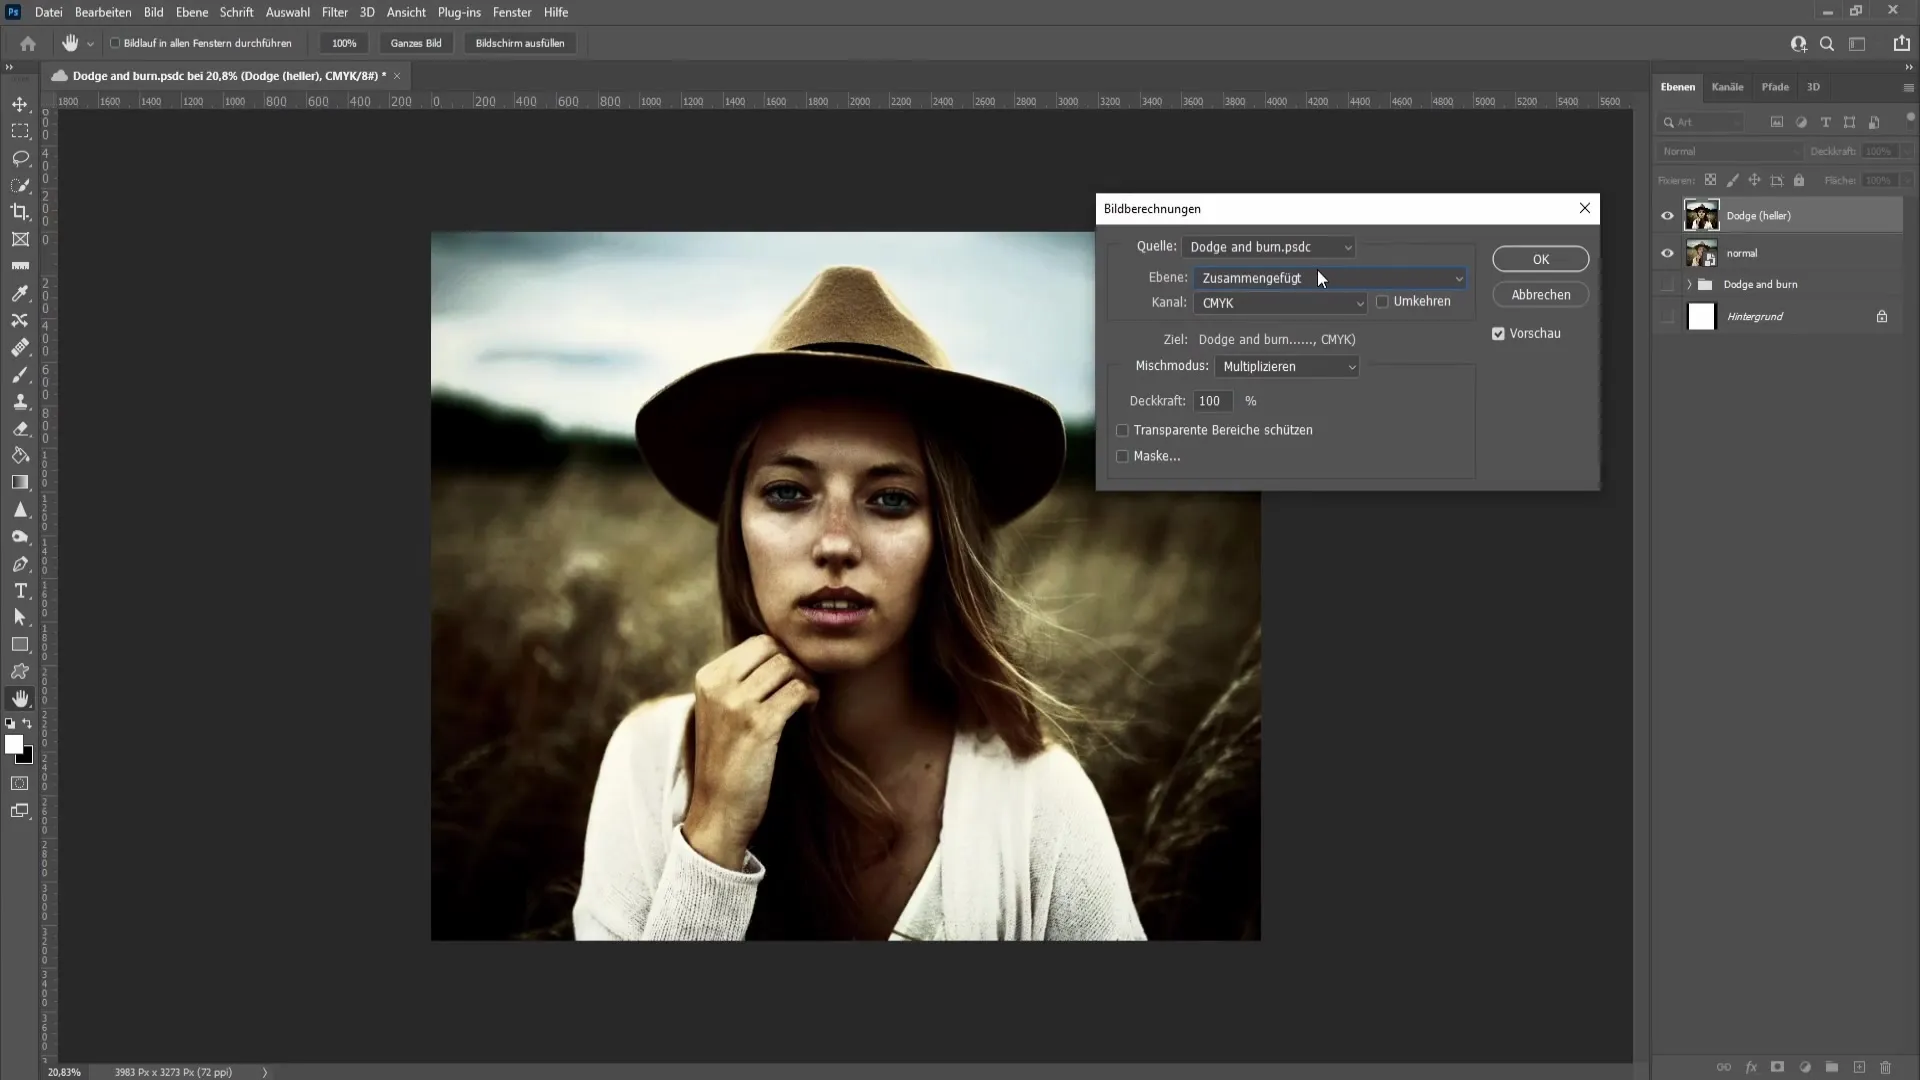Open the Bild menu in menu bar
Image resolution: width=1920 pixels, height=1080 pixels.
coord(153,12)
